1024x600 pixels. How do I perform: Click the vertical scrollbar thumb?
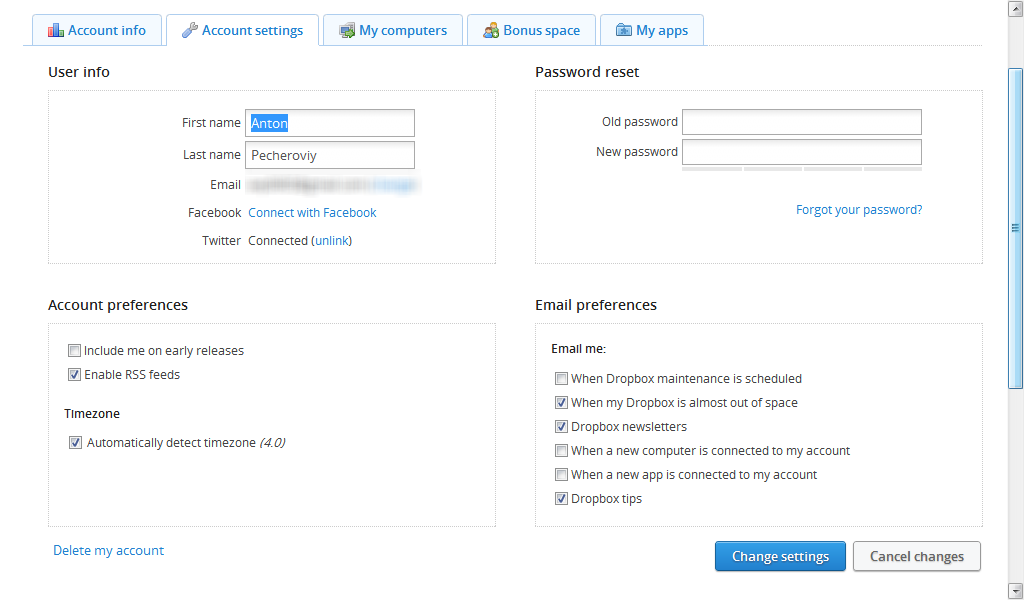pos(1016,229)
